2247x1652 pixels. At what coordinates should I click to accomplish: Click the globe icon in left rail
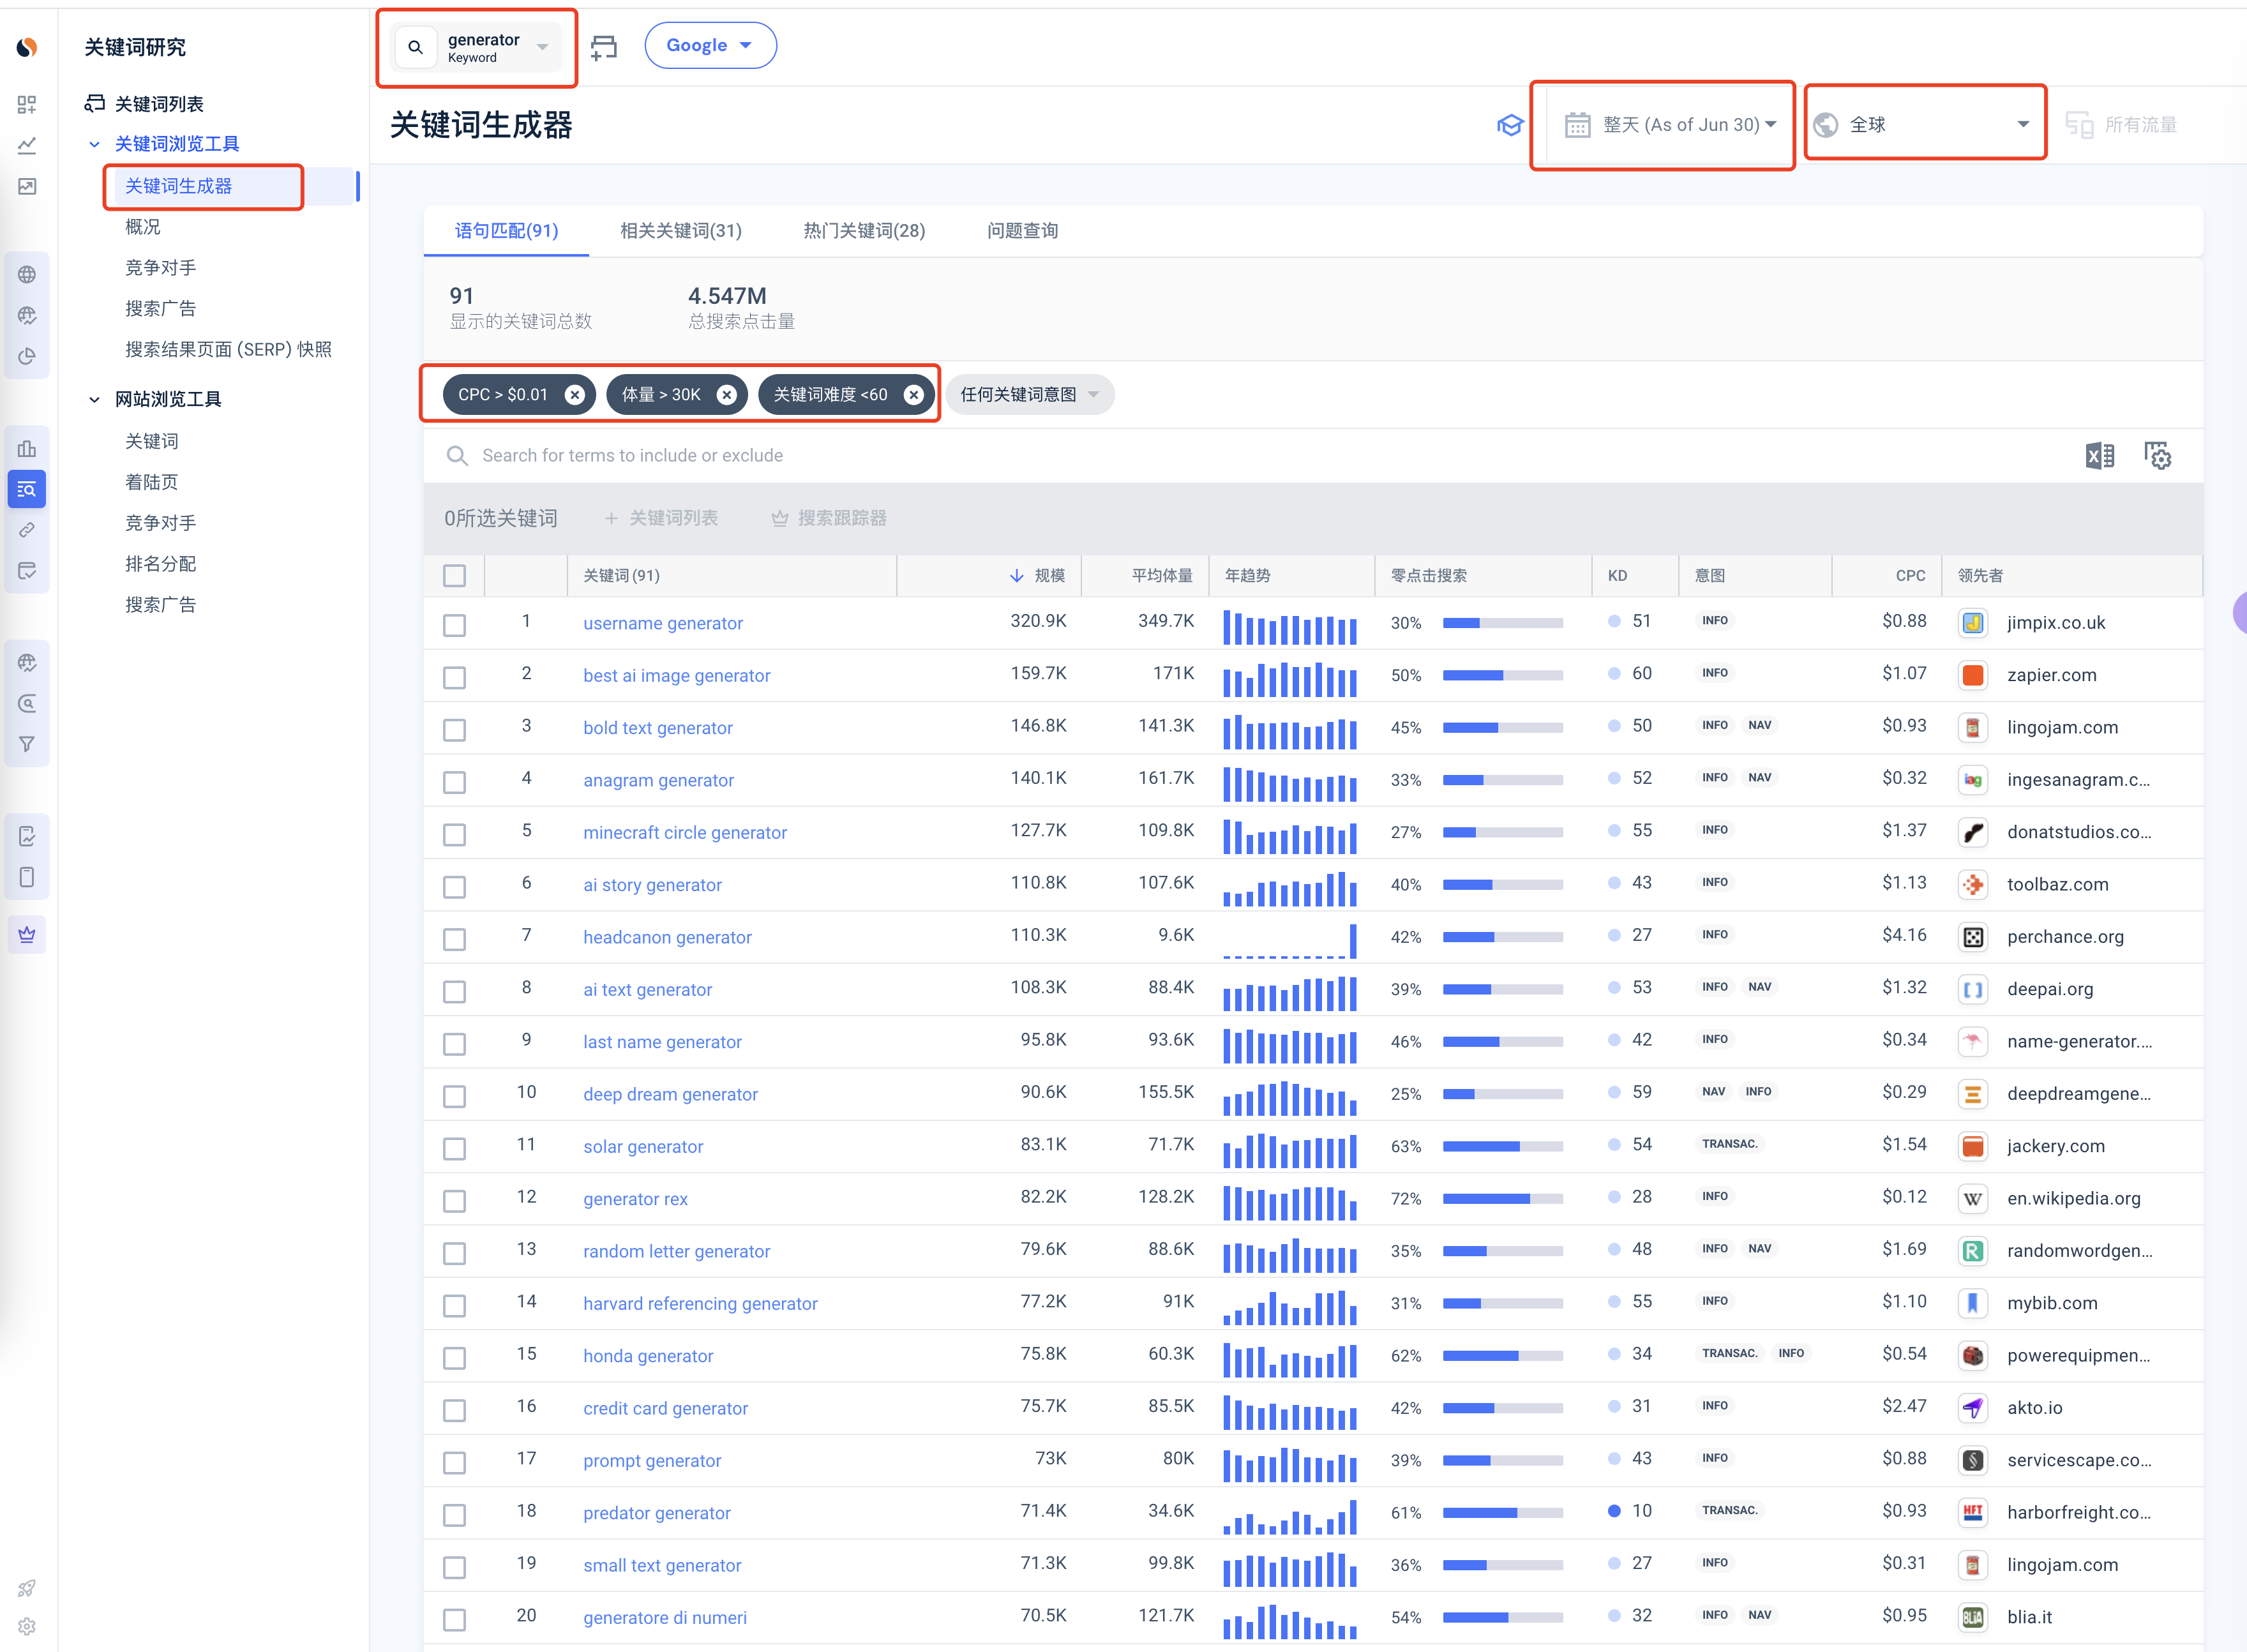tap(27, 274)
